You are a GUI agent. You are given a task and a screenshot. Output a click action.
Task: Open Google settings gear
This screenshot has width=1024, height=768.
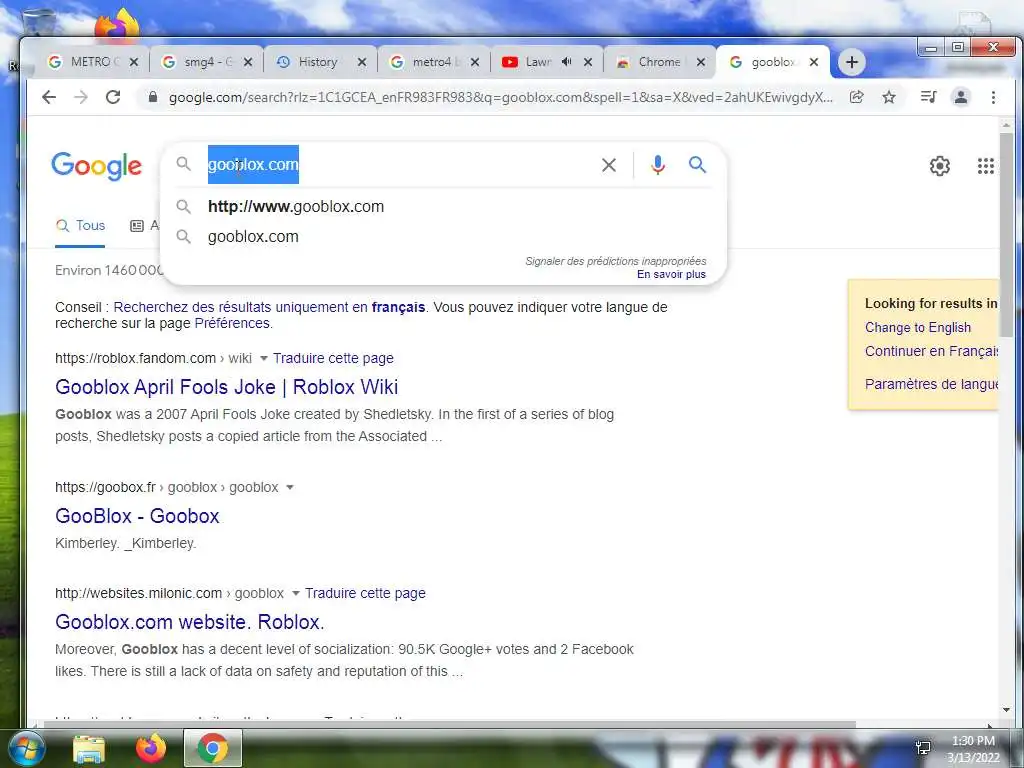point(940,166)
